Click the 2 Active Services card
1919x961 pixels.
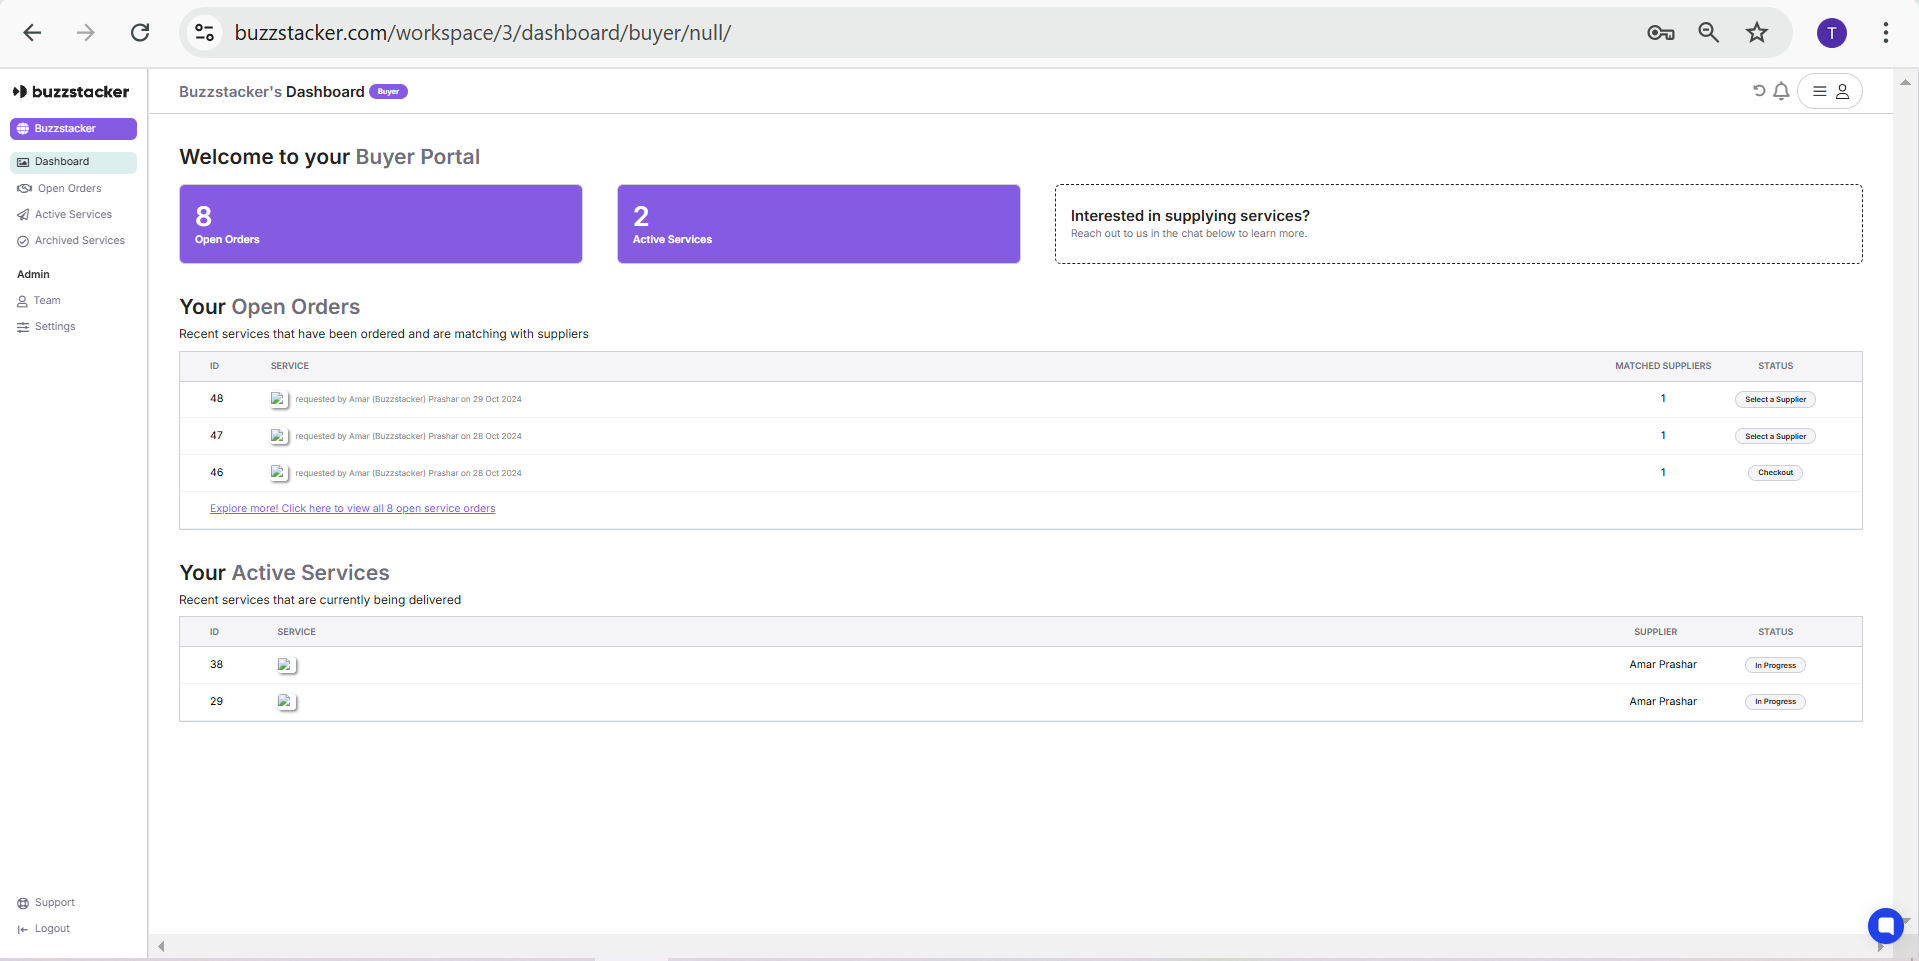pos(819,224)
